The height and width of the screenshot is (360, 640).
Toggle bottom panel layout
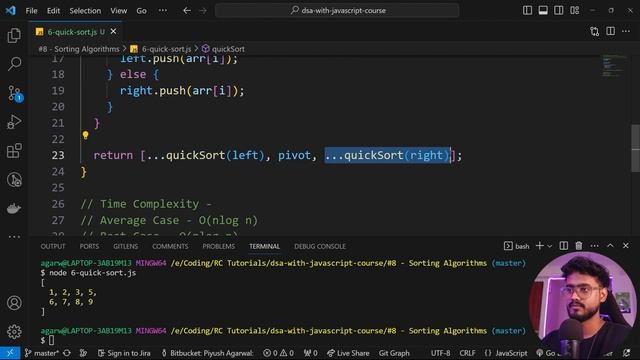pos(543,10)
